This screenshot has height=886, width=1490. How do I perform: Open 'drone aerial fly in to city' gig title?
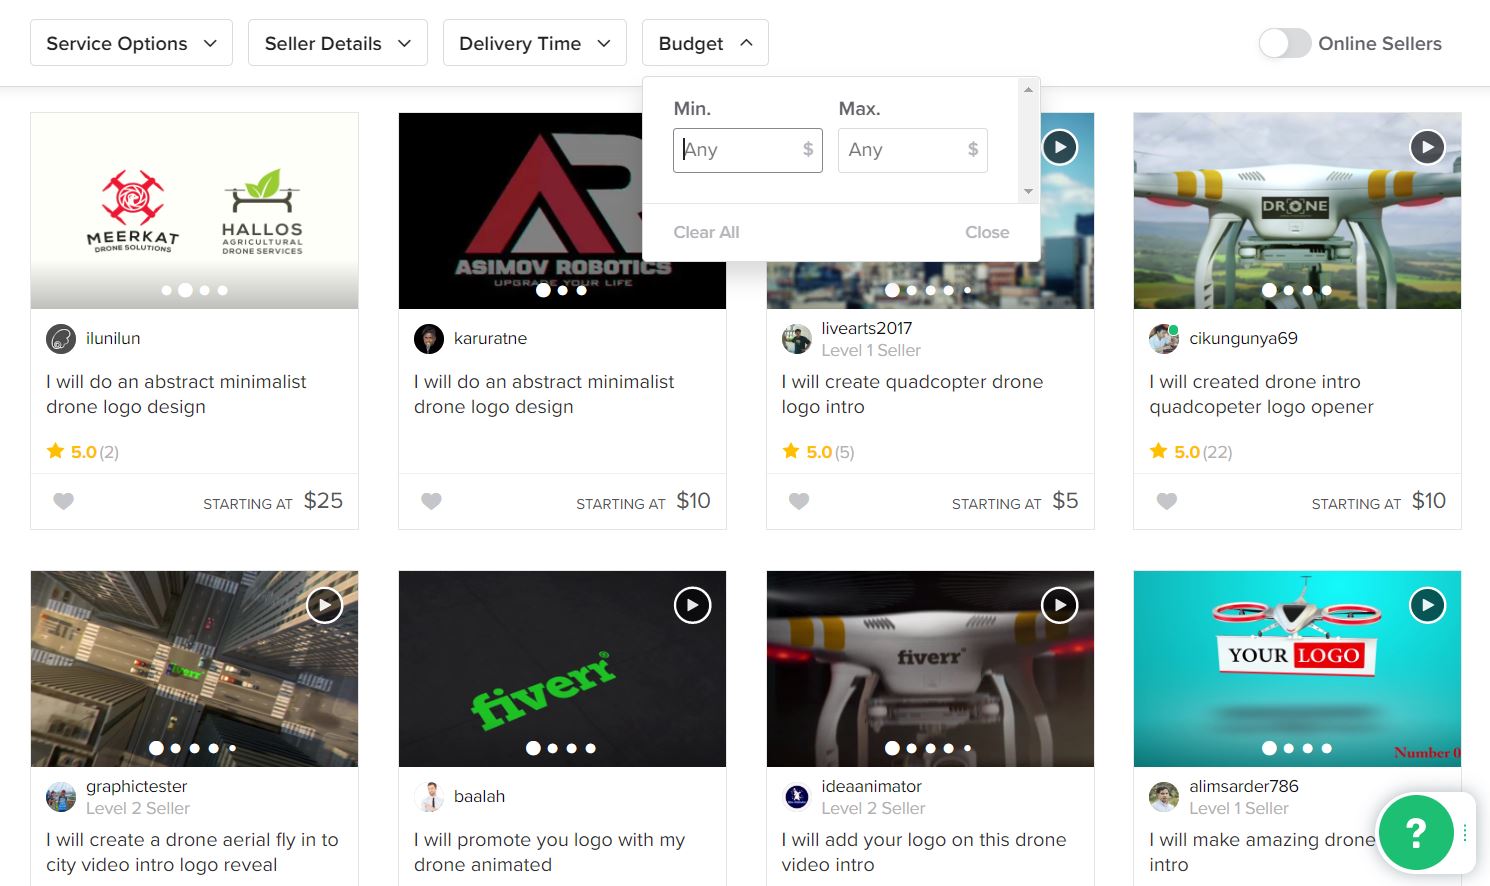(x=192, y=852)
